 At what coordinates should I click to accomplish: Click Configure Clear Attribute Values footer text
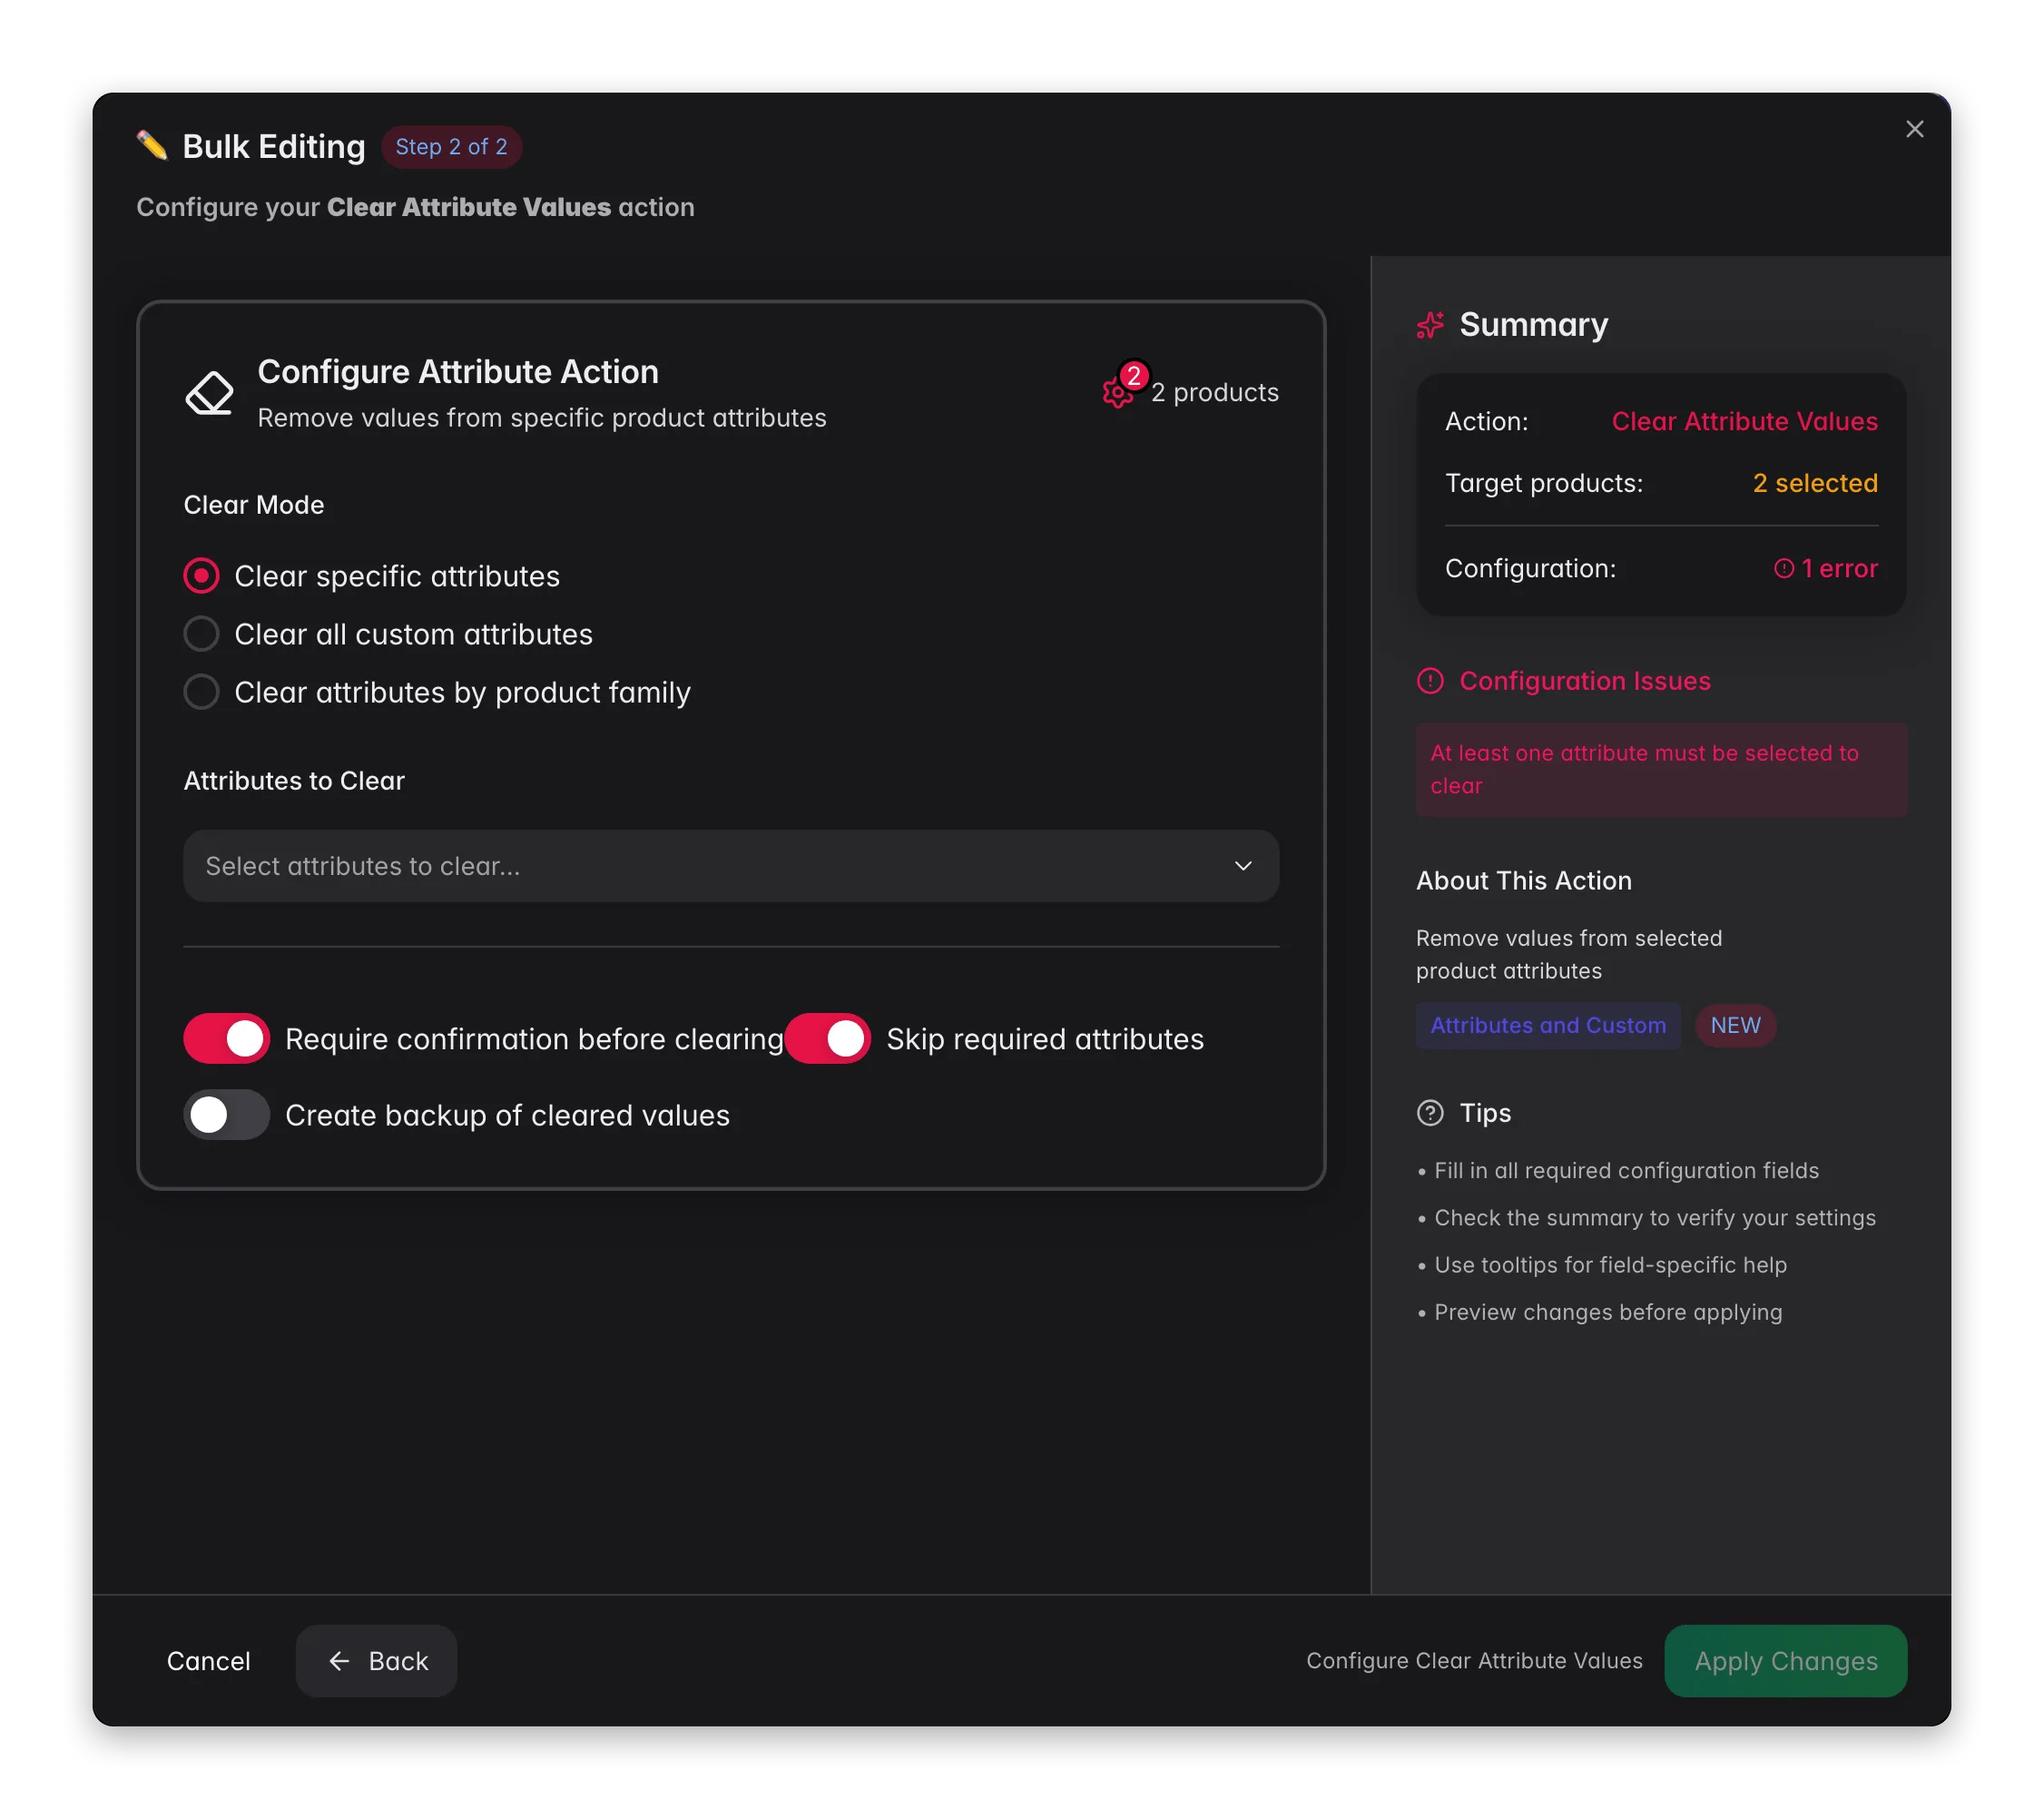tap(1474, 1661)
